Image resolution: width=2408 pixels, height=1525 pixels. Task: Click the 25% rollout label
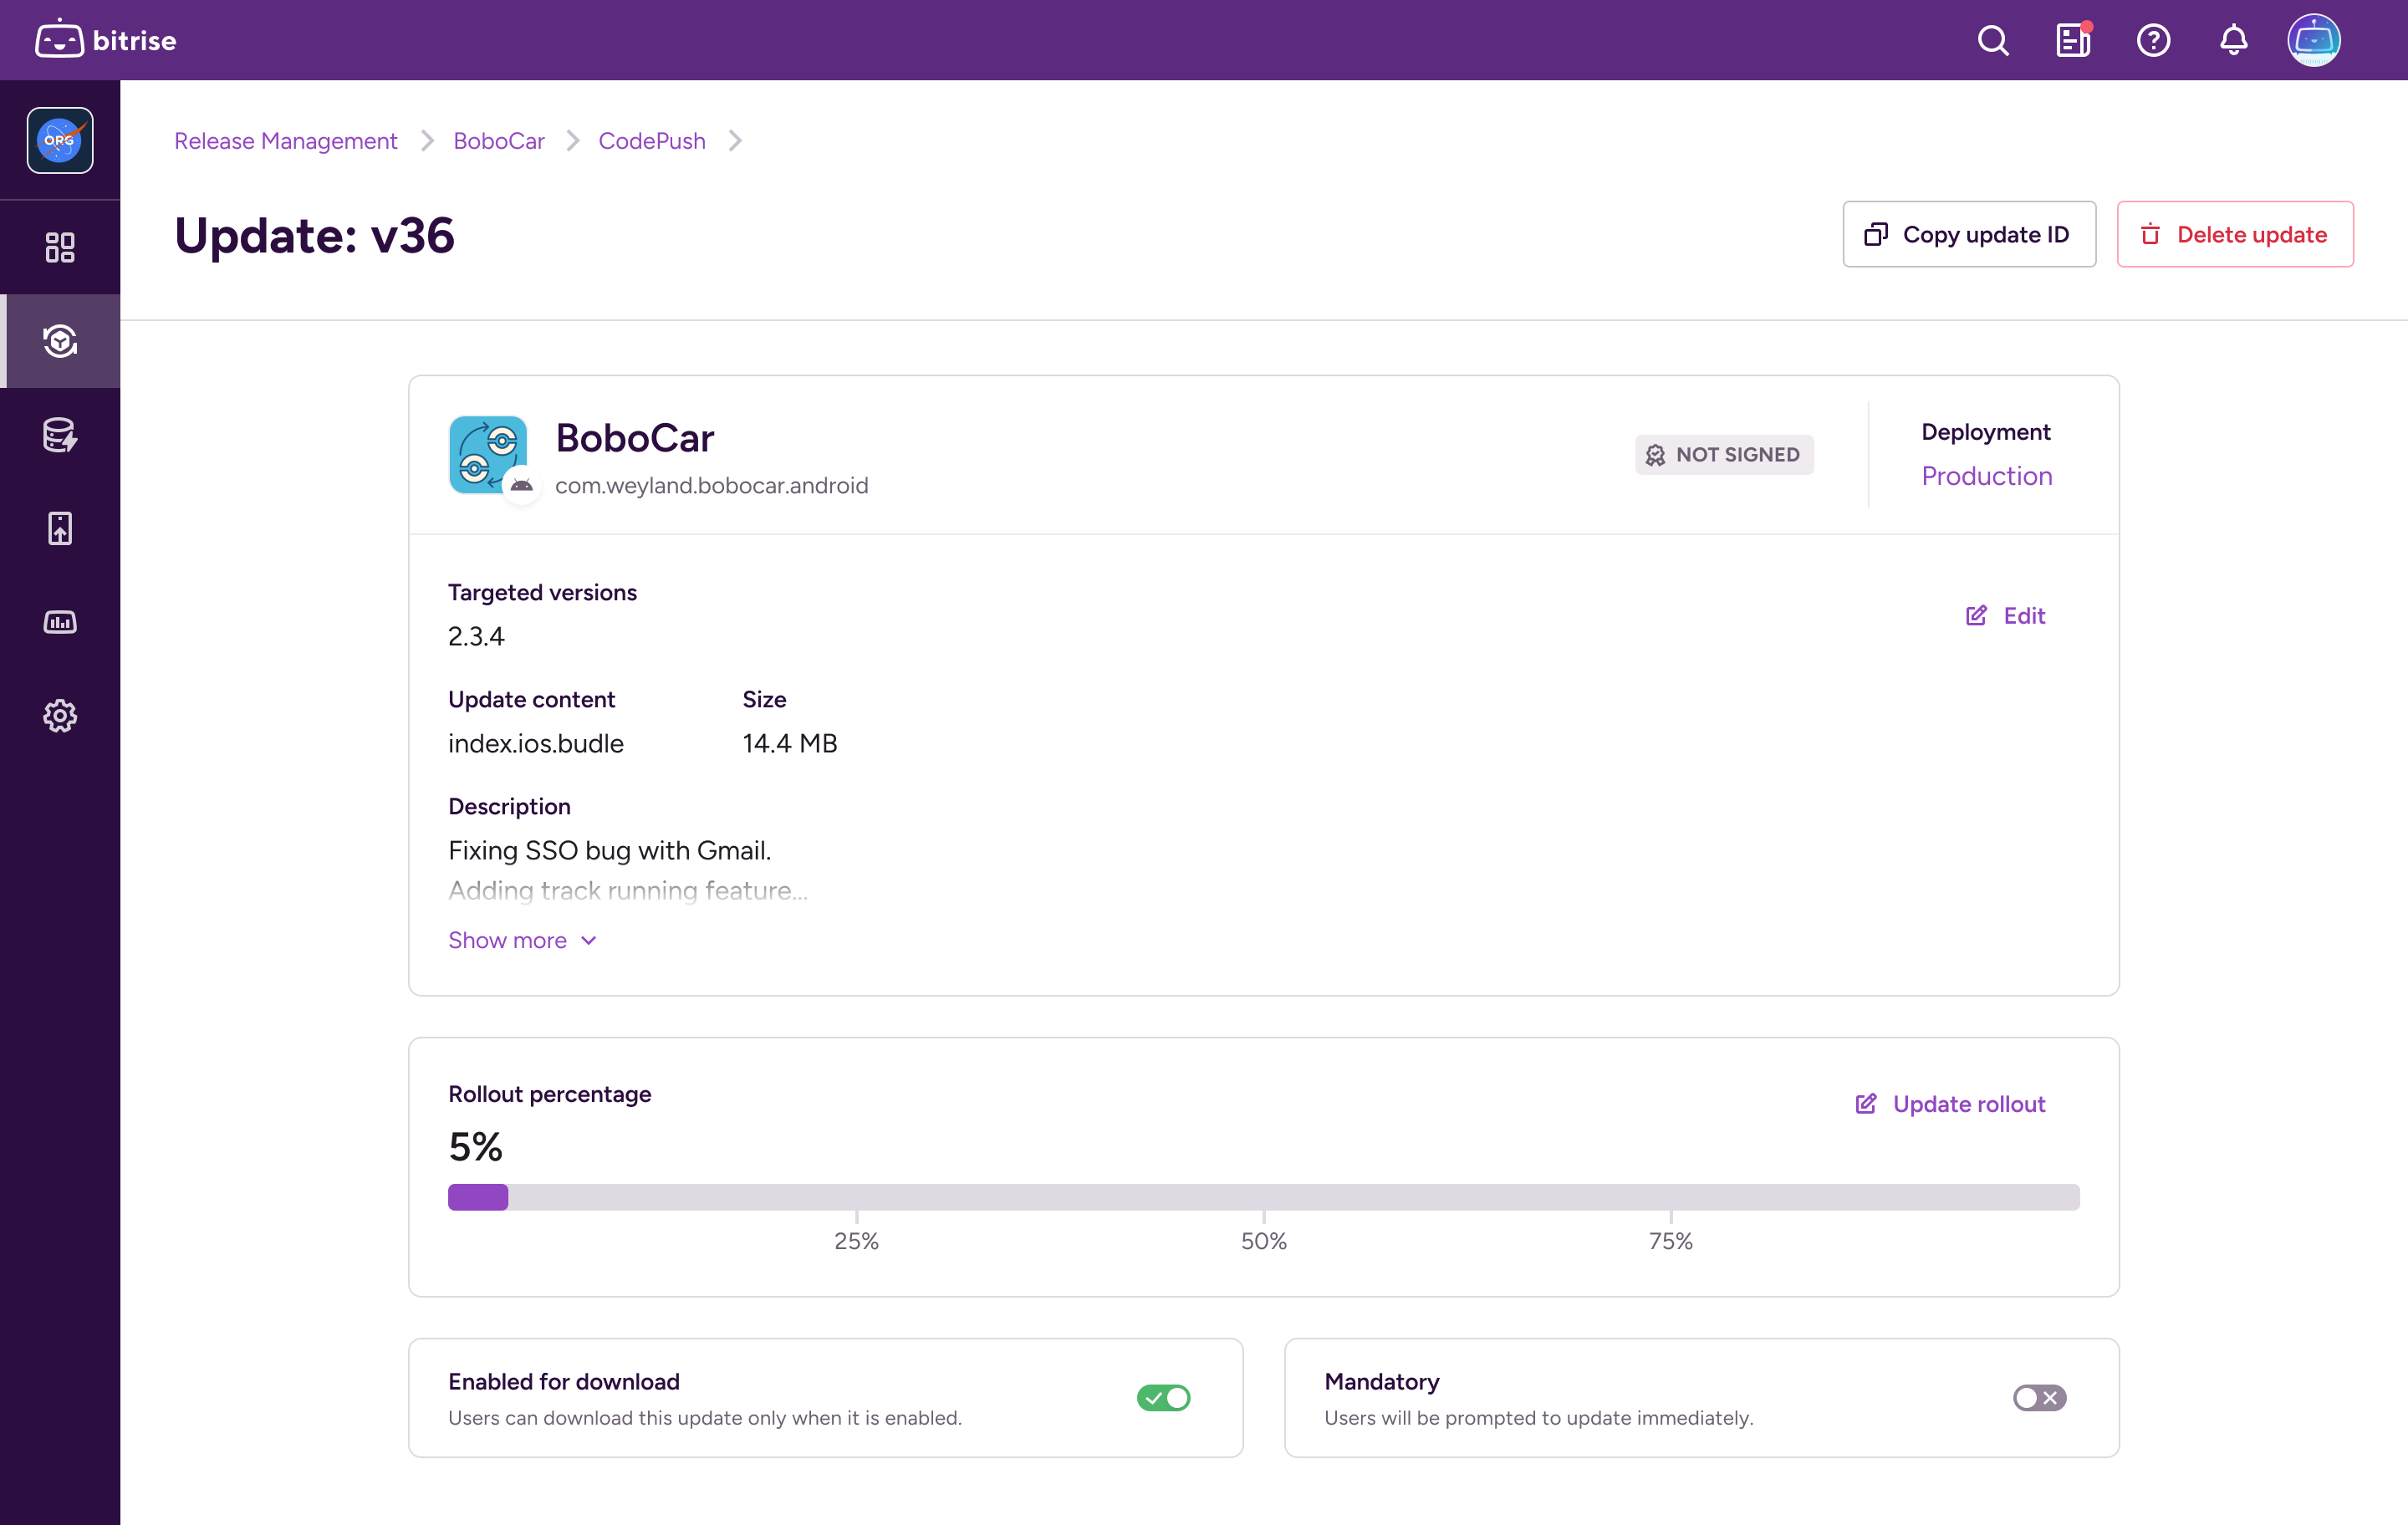856,1241
